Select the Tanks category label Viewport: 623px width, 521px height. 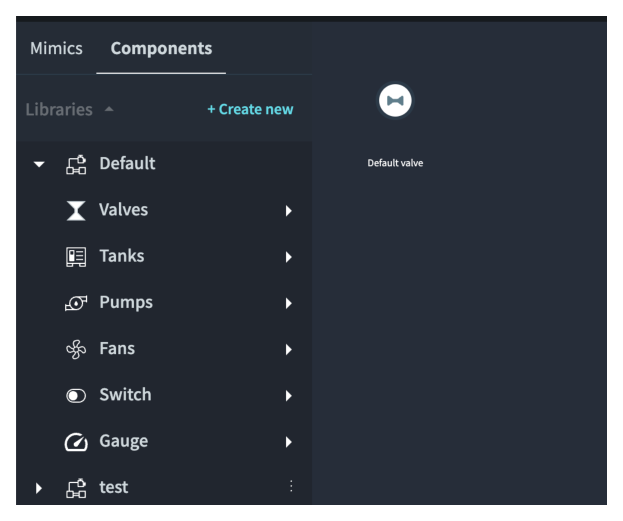(x=122, y=256)
